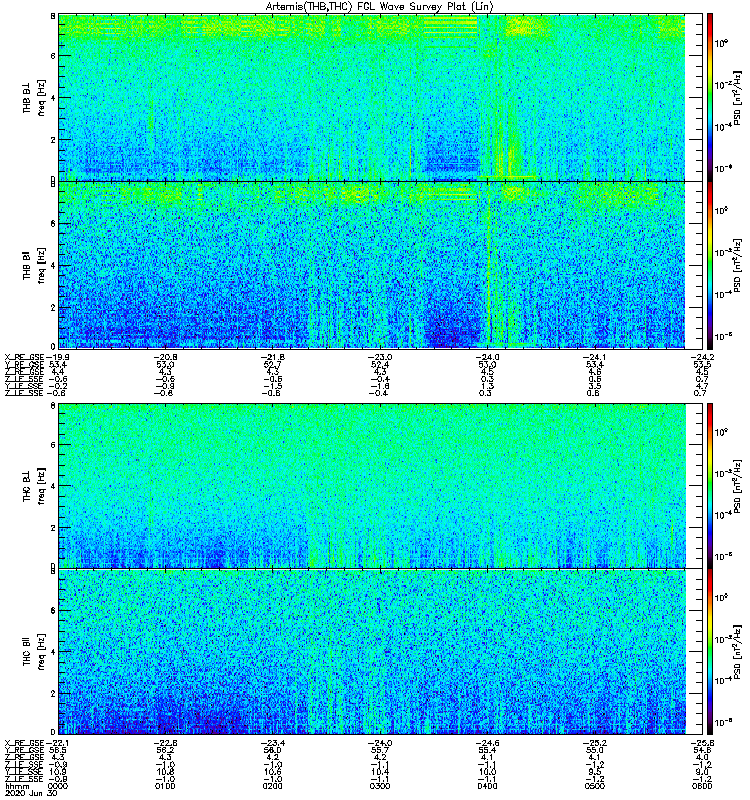Click the 0600 time tick label
Screen dimensions: 750x800
point(702,786)
